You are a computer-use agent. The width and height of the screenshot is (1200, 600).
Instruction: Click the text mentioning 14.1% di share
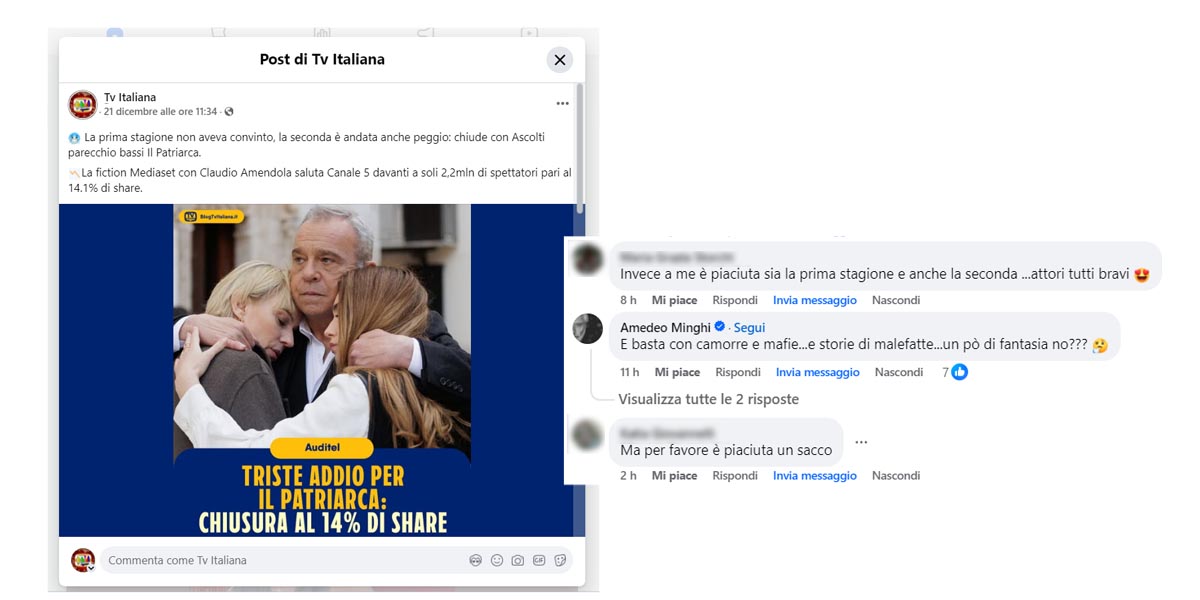point(106,188)
